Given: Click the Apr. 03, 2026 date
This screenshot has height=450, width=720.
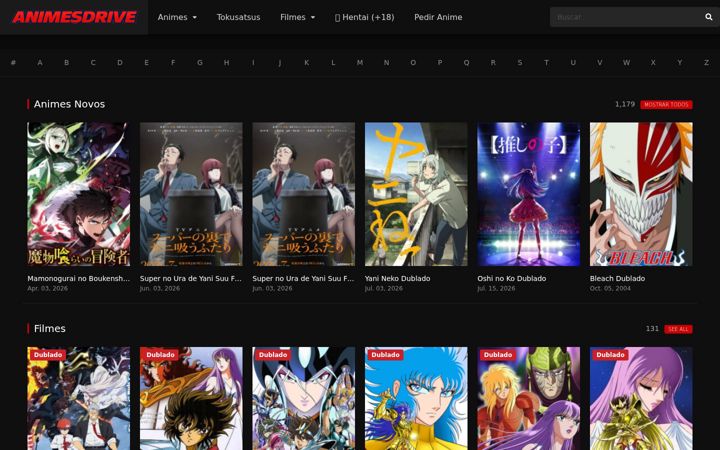Looking at the screenshot, I should click(x=47, y=288).
